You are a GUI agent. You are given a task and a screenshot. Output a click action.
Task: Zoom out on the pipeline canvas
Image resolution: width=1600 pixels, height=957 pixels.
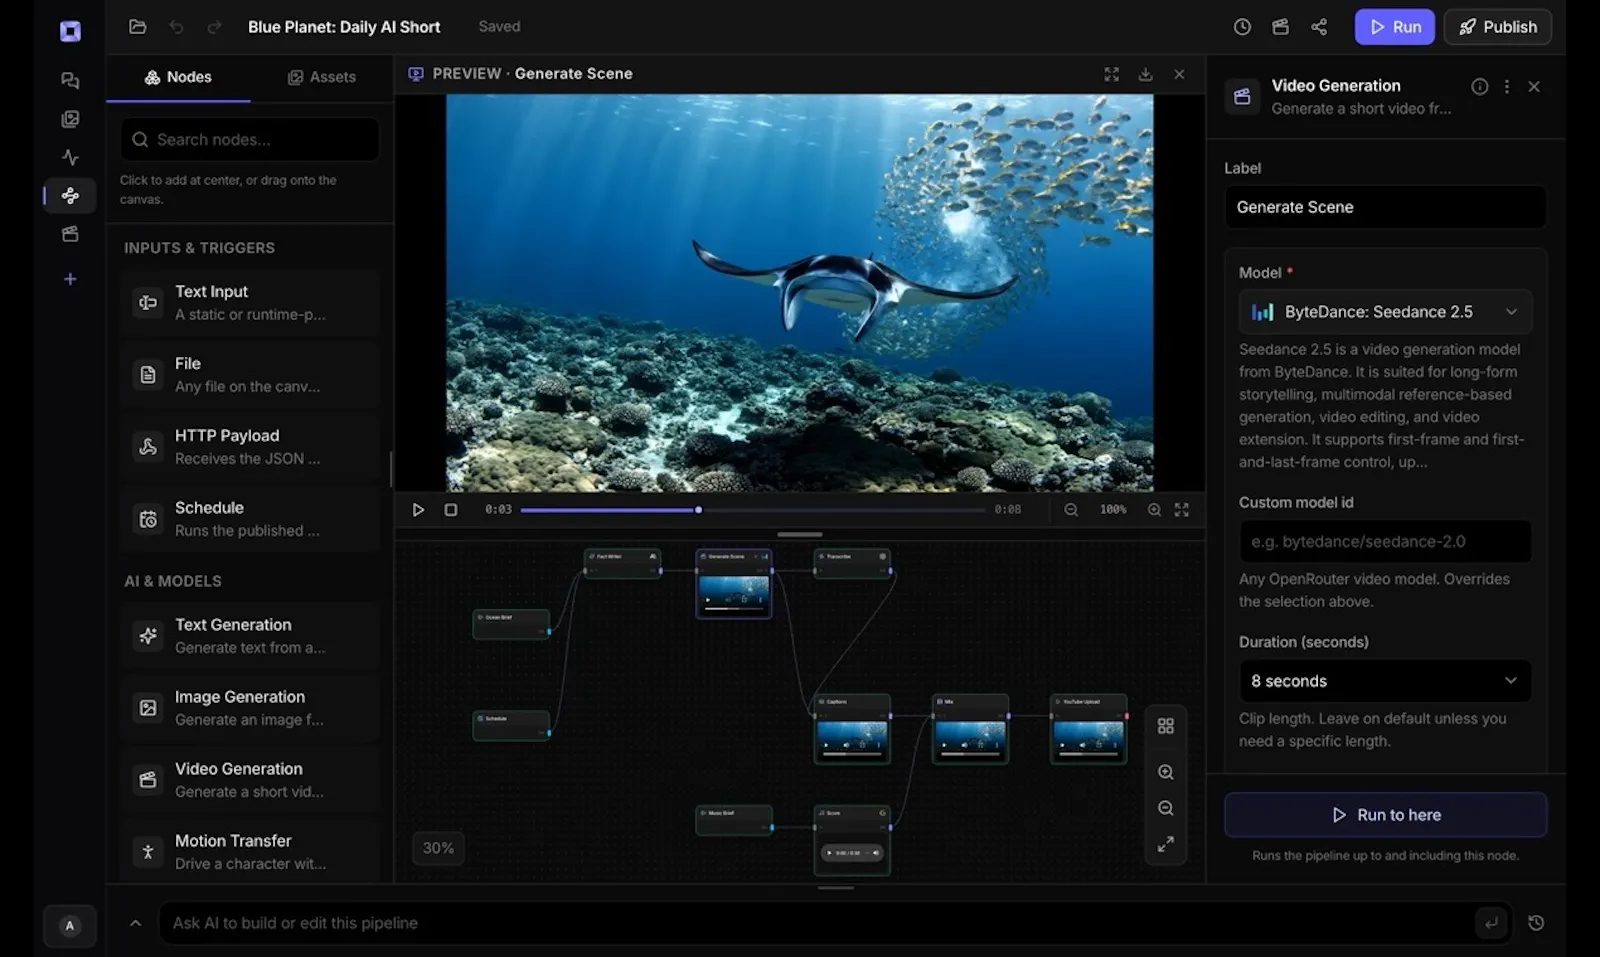pos(1166,808)
